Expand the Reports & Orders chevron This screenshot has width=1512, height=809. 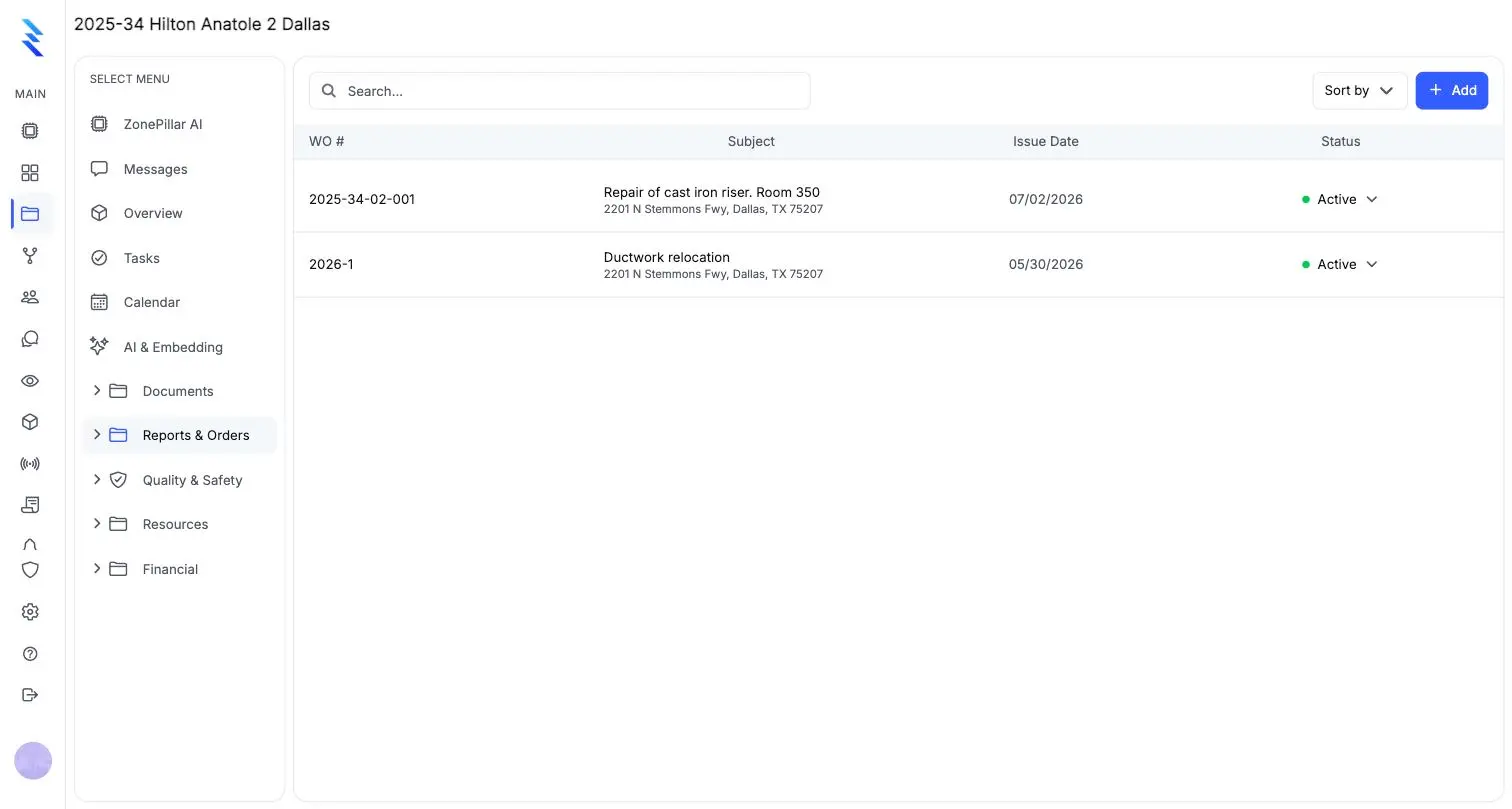(97, 434)
